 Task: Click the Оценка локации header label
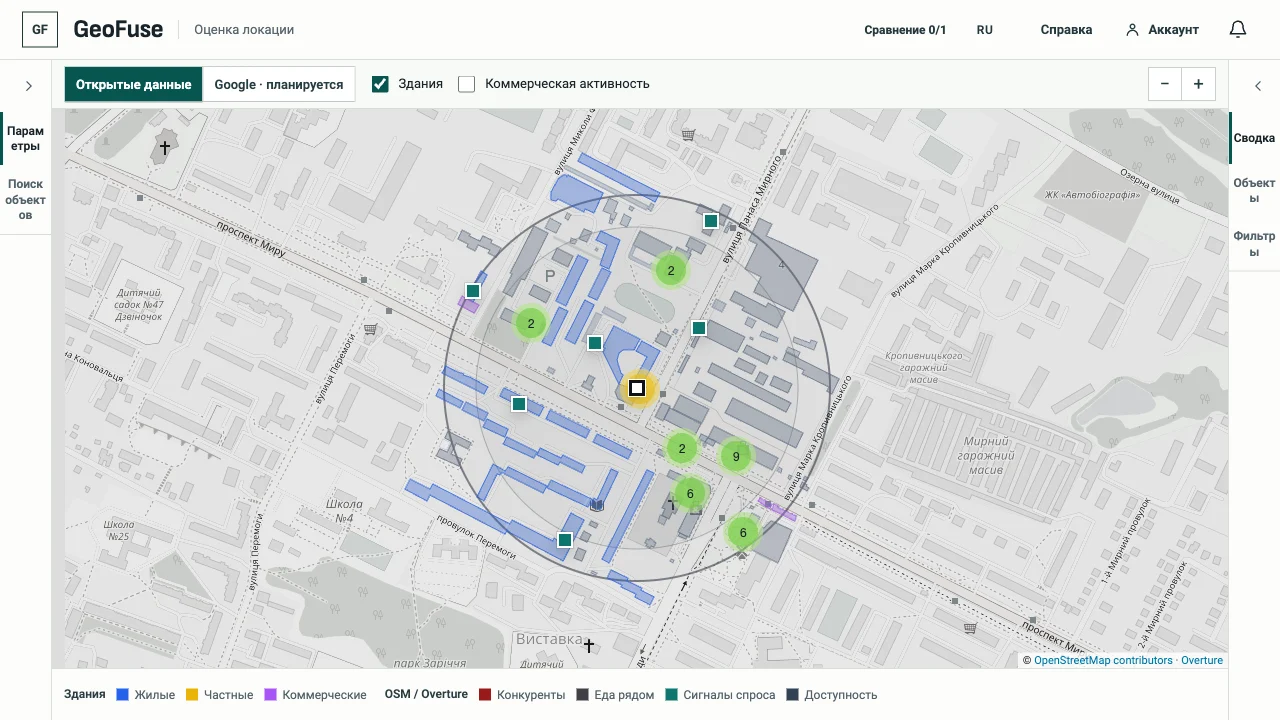coord(244,30)
